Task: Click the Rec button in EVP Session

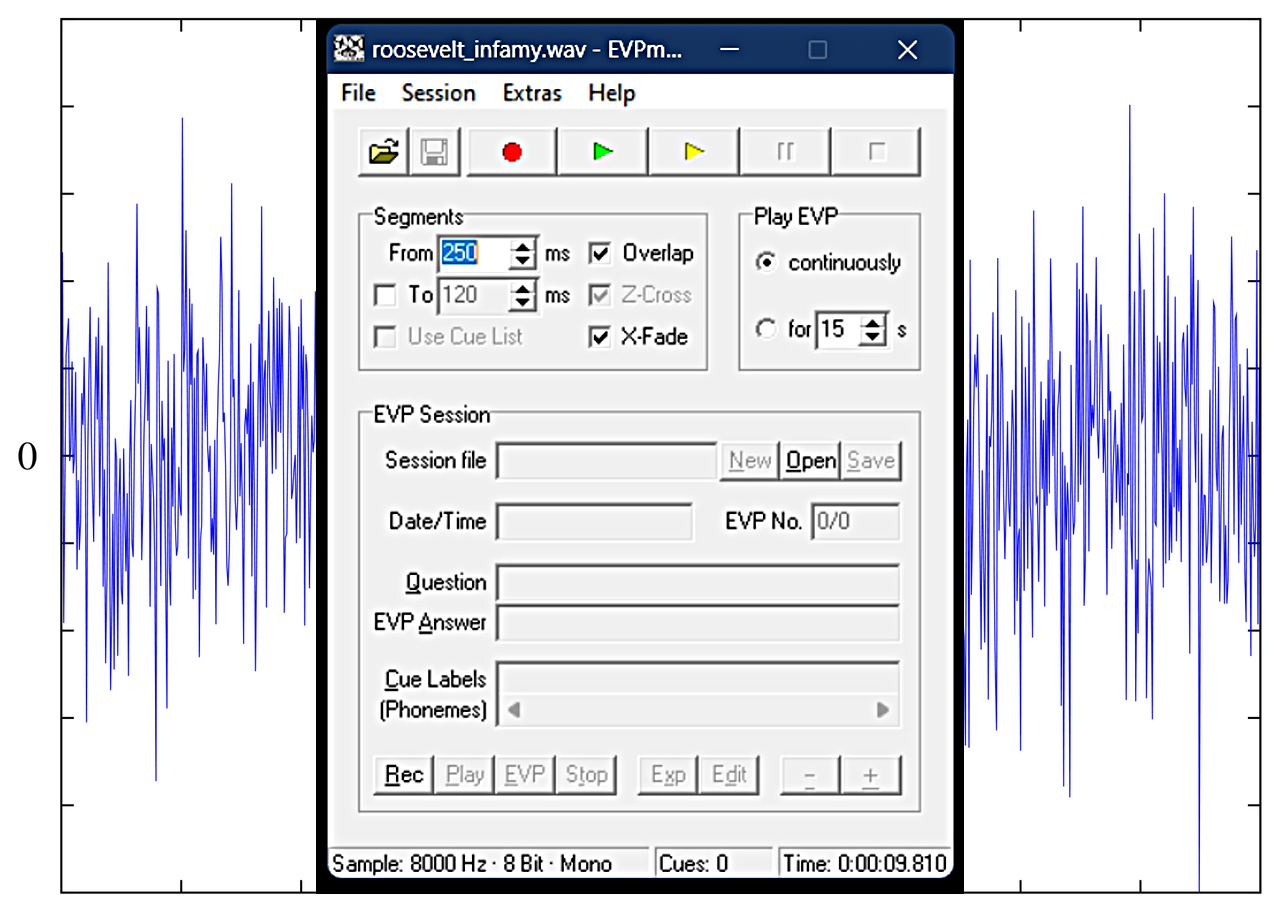Action: (404, 775)
